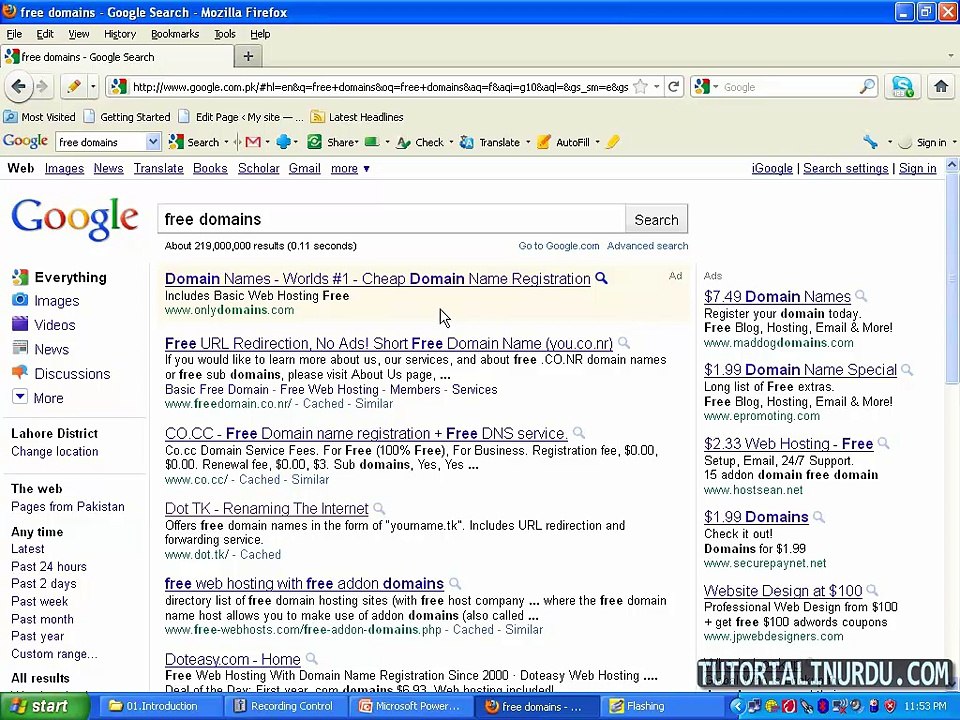Open the URL bar history dropdown arrow
The width and height of the screenshot is (960, 720).
click(656, 87)
